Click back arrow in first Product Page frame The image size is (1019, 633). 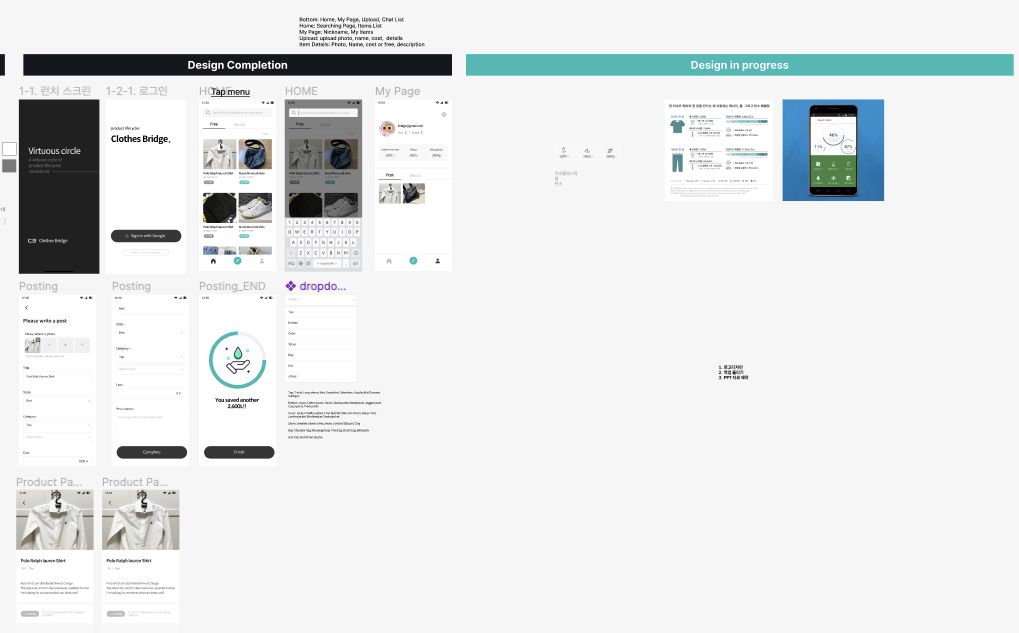click(x=24, y=502)
